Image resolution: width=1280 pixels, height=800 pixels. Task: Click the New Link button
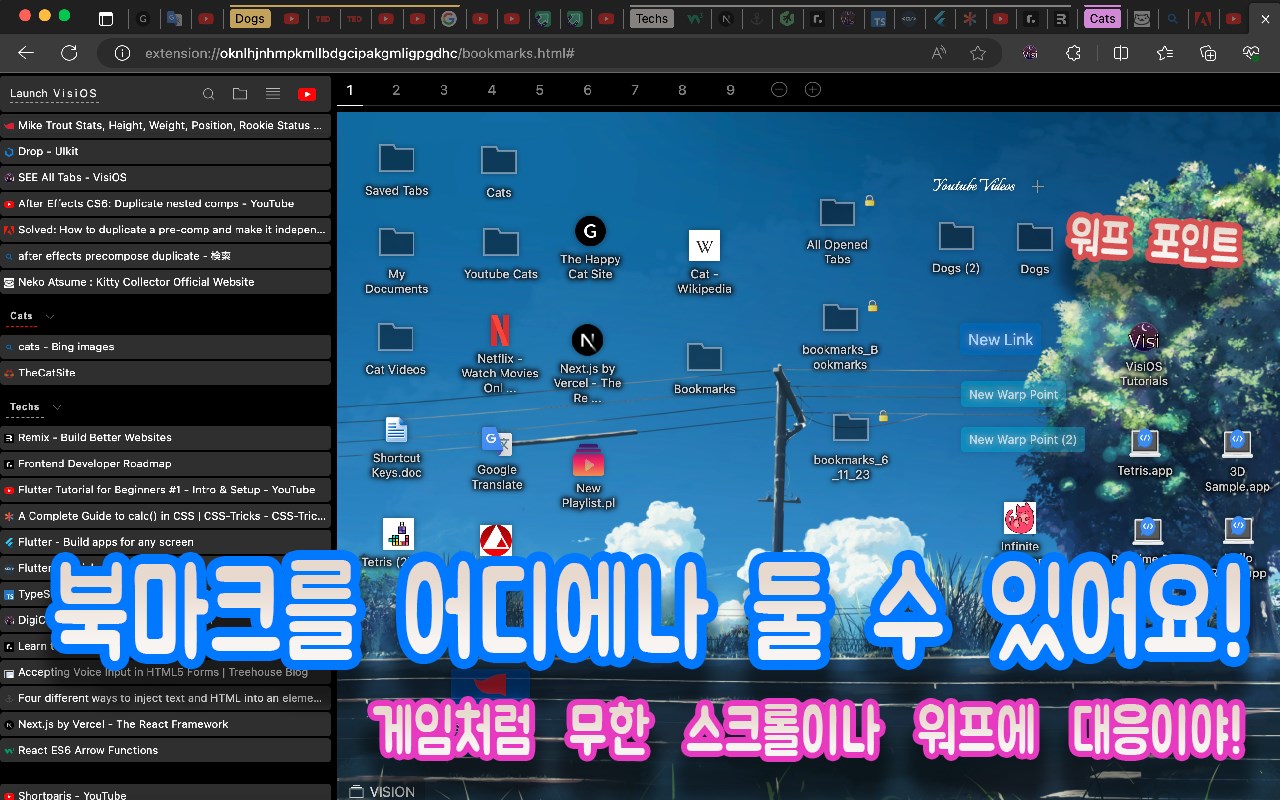pos(1000,340)
